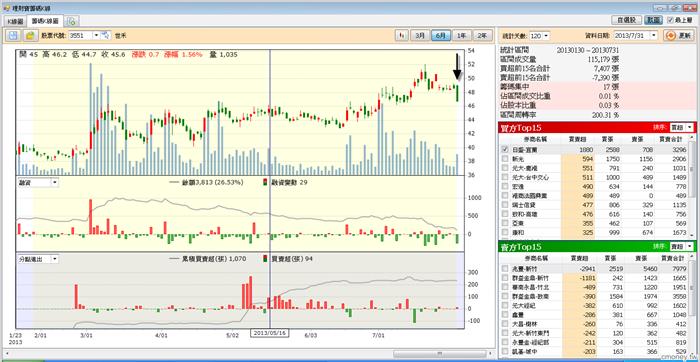Click the 統計區間 20130130 ~ 20130731 value
The height and width of the screenshot is (362, 700).
588,50
